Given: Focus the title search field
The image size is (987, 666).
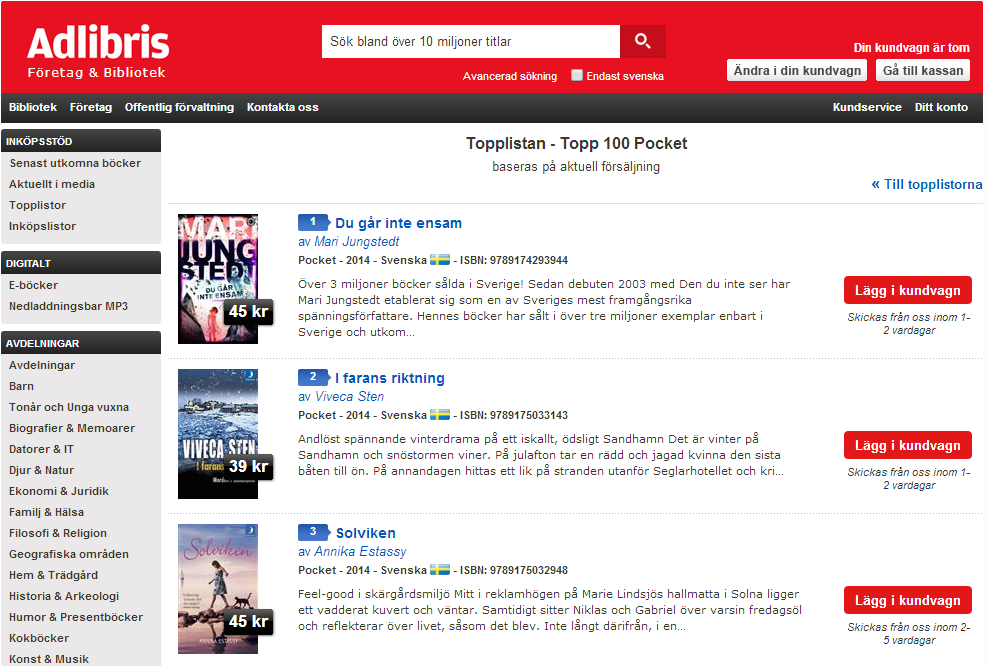Looking at the screenshot, I should [x=471, y=42].
